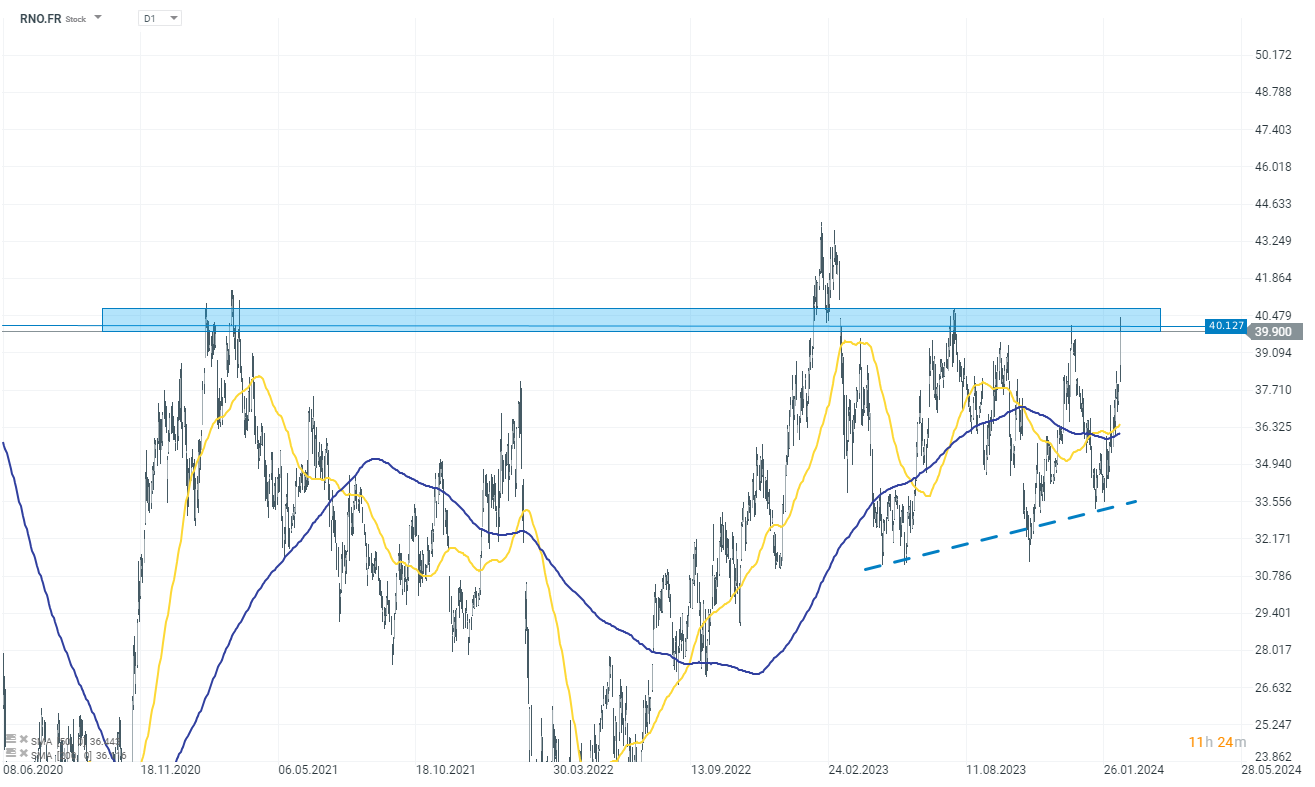Click the 06.05.2021 date axis label
The image size is (1315, 787).
(308, 770)
